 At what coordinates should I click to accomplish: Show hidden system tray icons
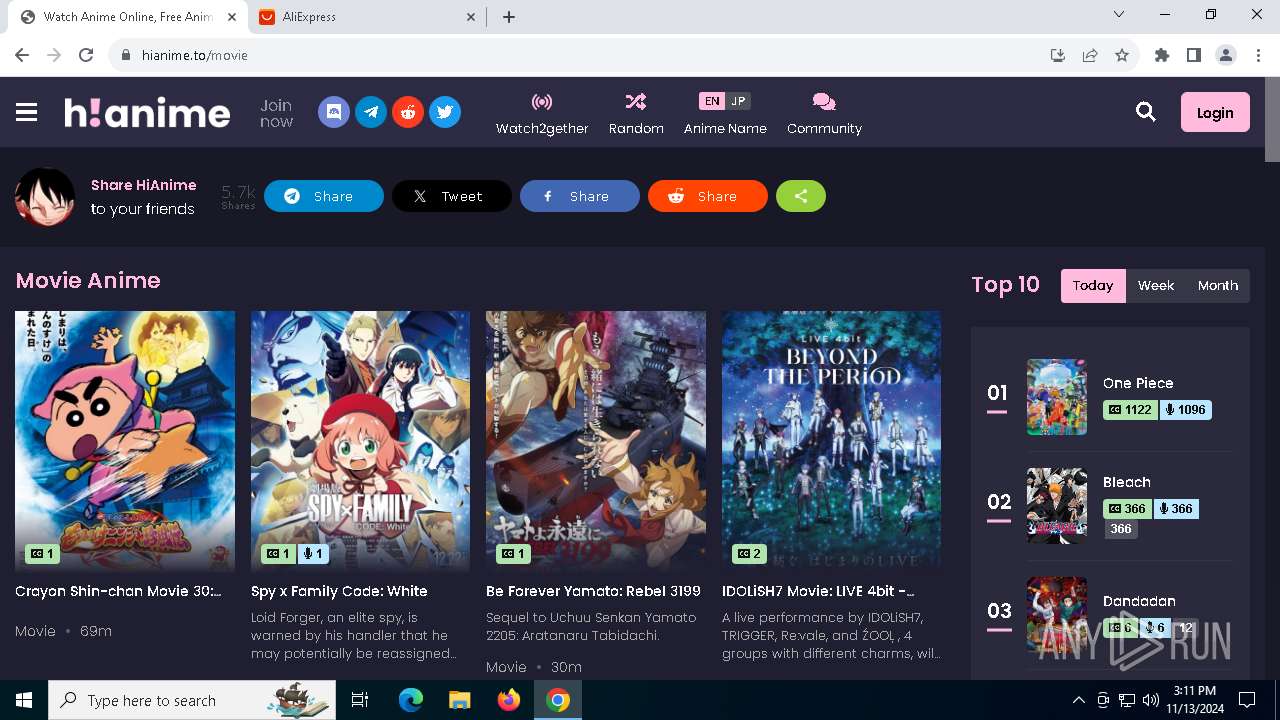pos(1078,700)
